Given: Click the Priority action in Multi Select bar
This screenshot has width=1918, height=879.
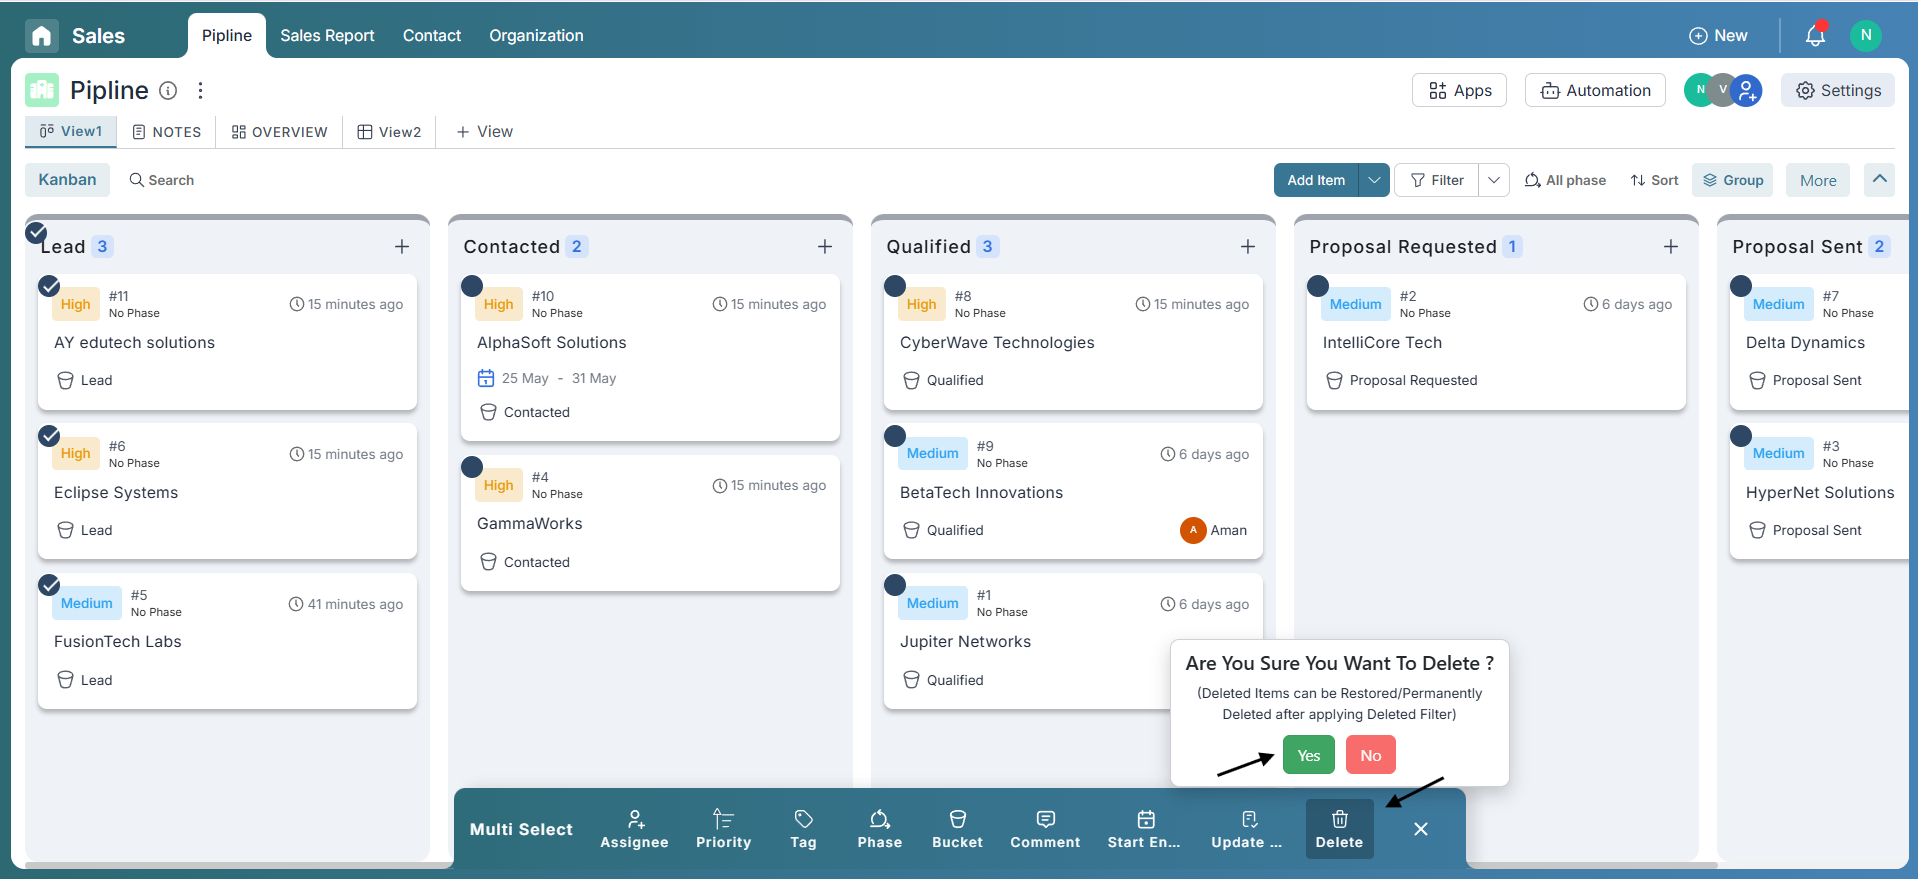Looking at the screenshot, I should (723, 829).
